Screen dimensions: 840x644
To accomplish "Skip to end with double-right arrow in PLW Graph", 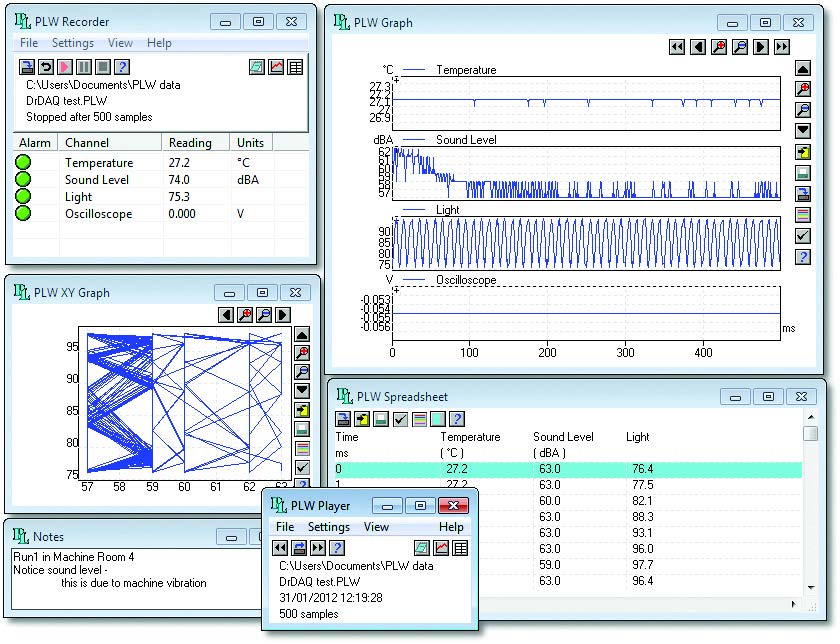I will click(782, 47).
